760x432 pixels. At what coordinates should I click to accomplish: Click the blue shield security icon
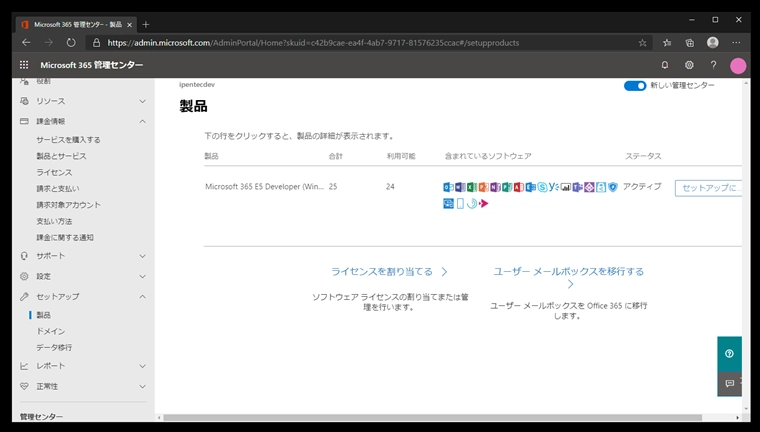613,187
